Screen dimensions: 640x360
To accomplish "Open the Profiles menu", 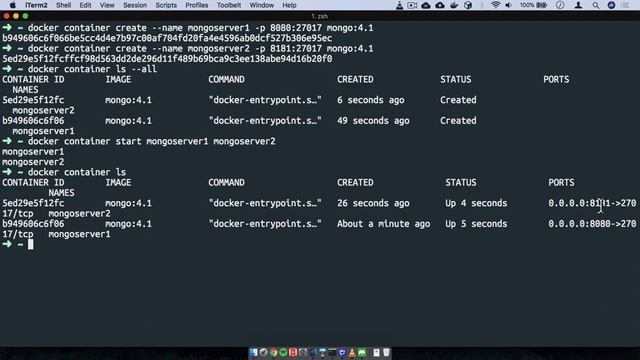I will click(x=197, y=5).
